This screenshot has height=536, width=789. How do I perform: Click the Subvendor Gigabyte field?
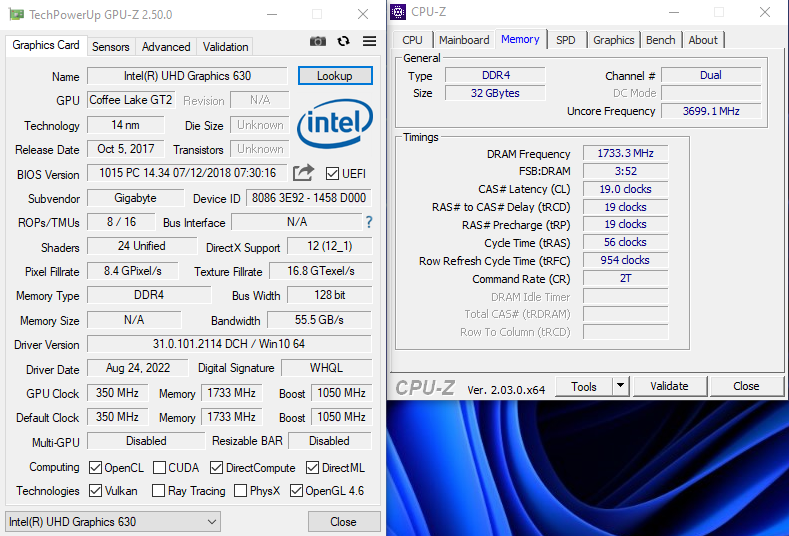tap(135, 198)
